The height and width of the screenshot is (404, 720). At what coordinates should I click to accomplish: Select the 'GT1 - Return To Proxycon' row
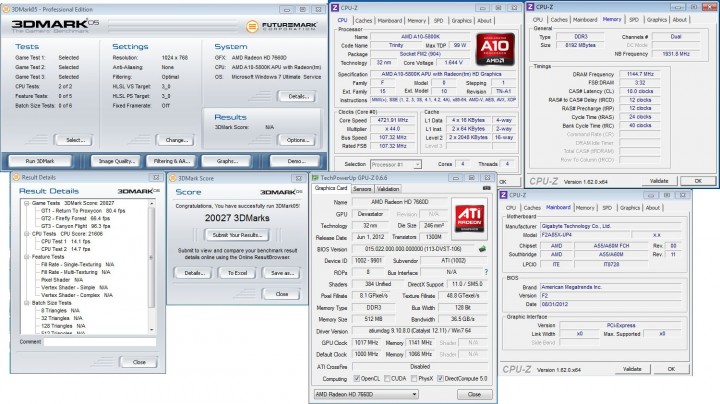tap(83, 211)
